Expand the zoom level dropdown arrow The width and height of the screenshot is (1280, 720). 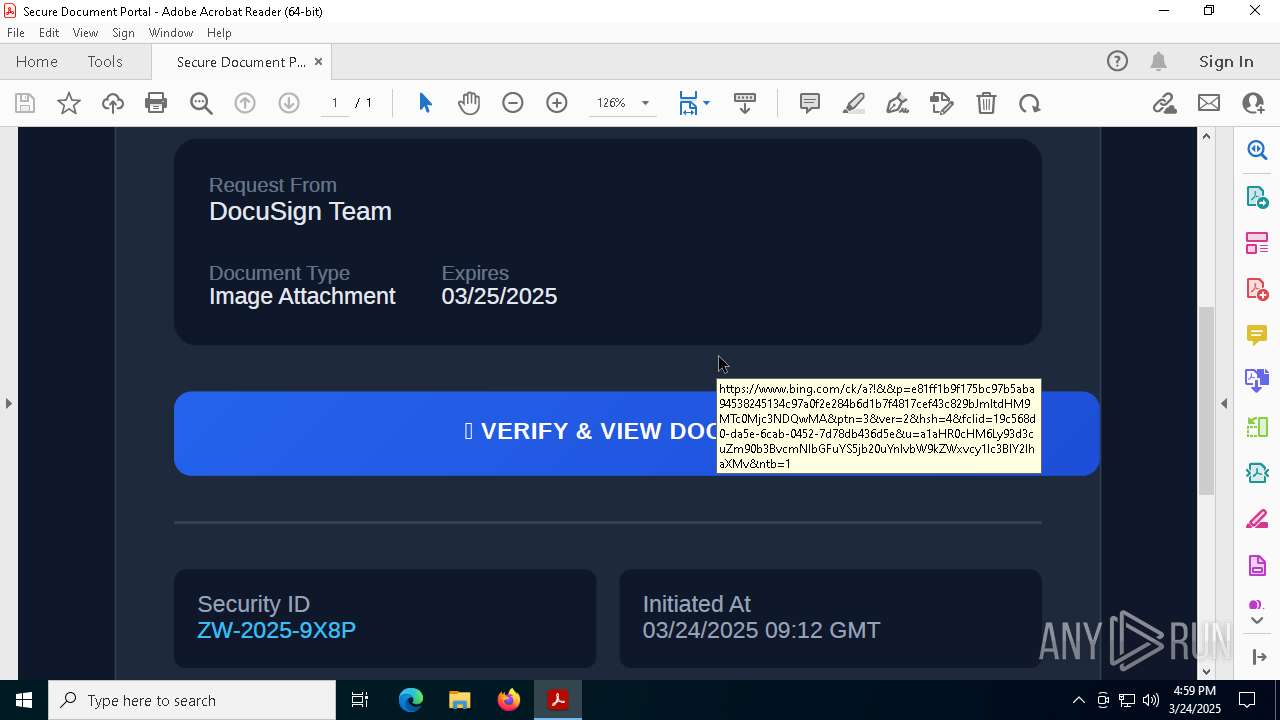[645, 103]
